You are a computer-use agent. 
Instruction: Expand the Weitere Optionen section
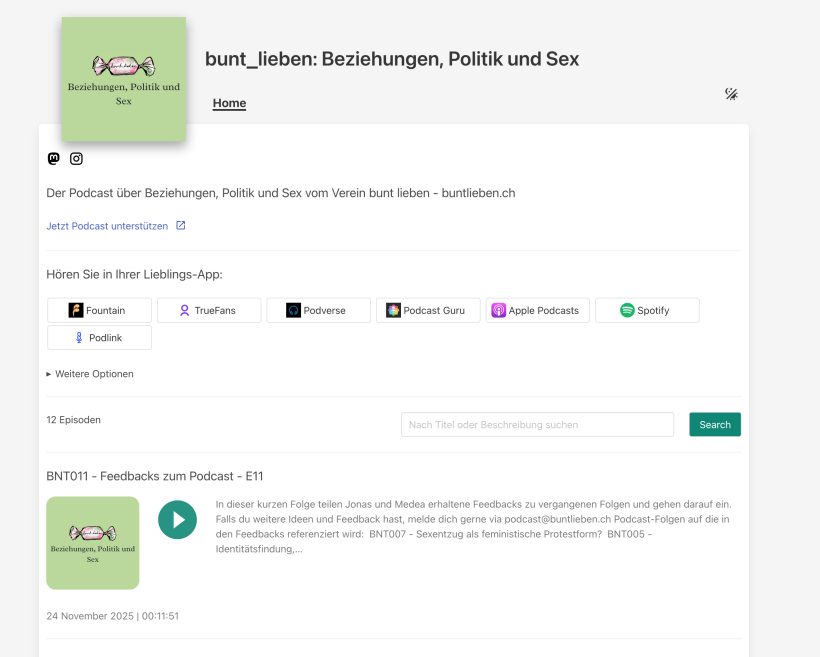pos(90,374)
